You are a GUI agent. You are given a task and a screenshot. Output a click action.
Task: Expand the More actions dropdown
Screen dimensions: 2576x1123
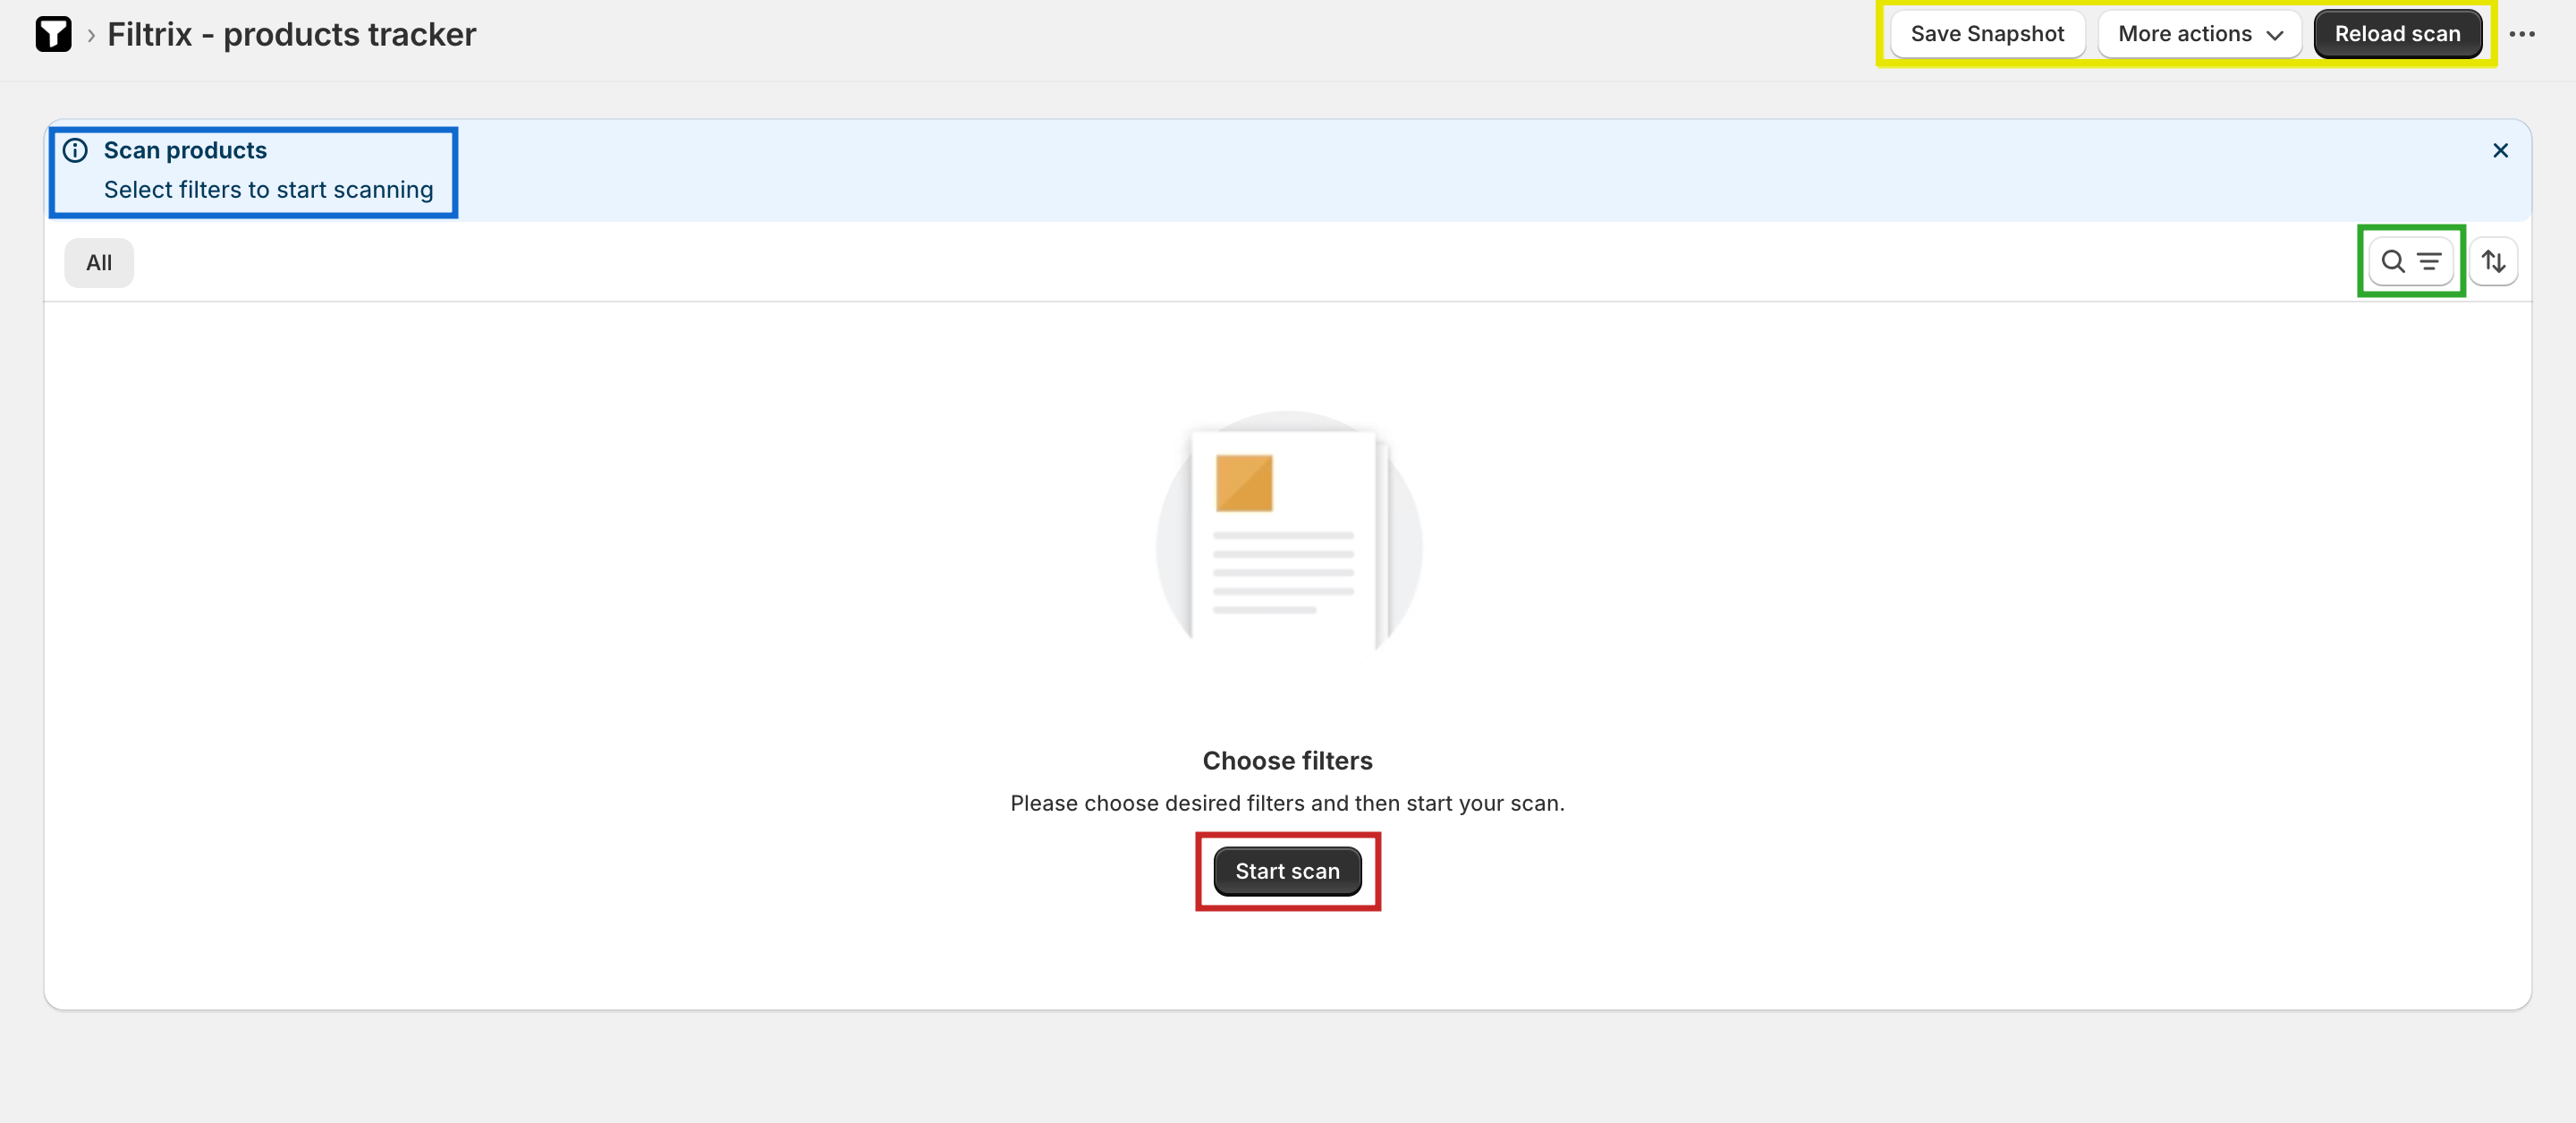click(2184, 34)
